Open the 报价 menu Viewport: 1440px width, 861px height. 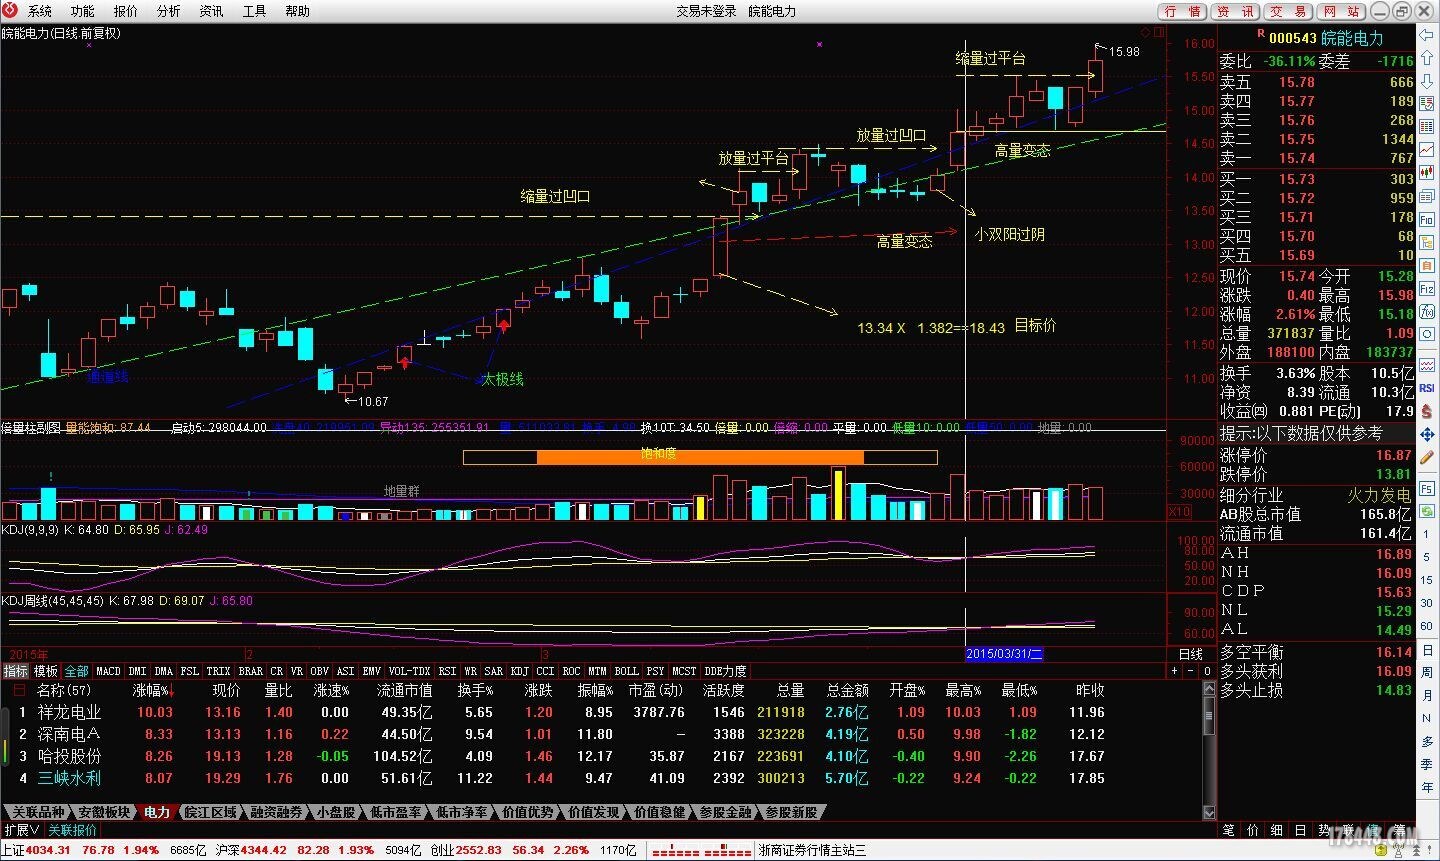coord(126,11)
